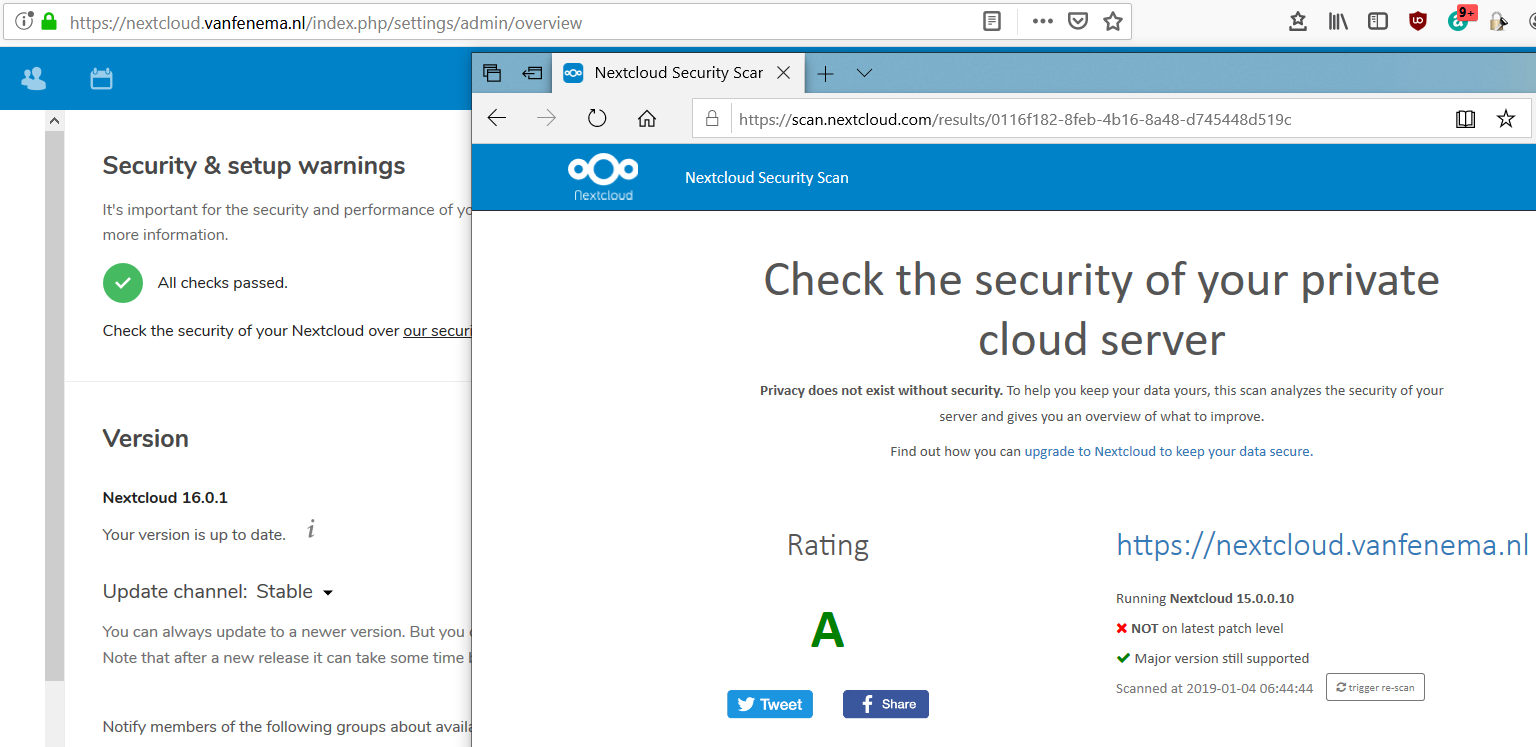Refresh the Edge security scan page
This screenshot has height=747, width=1536.
click(597, 119)
